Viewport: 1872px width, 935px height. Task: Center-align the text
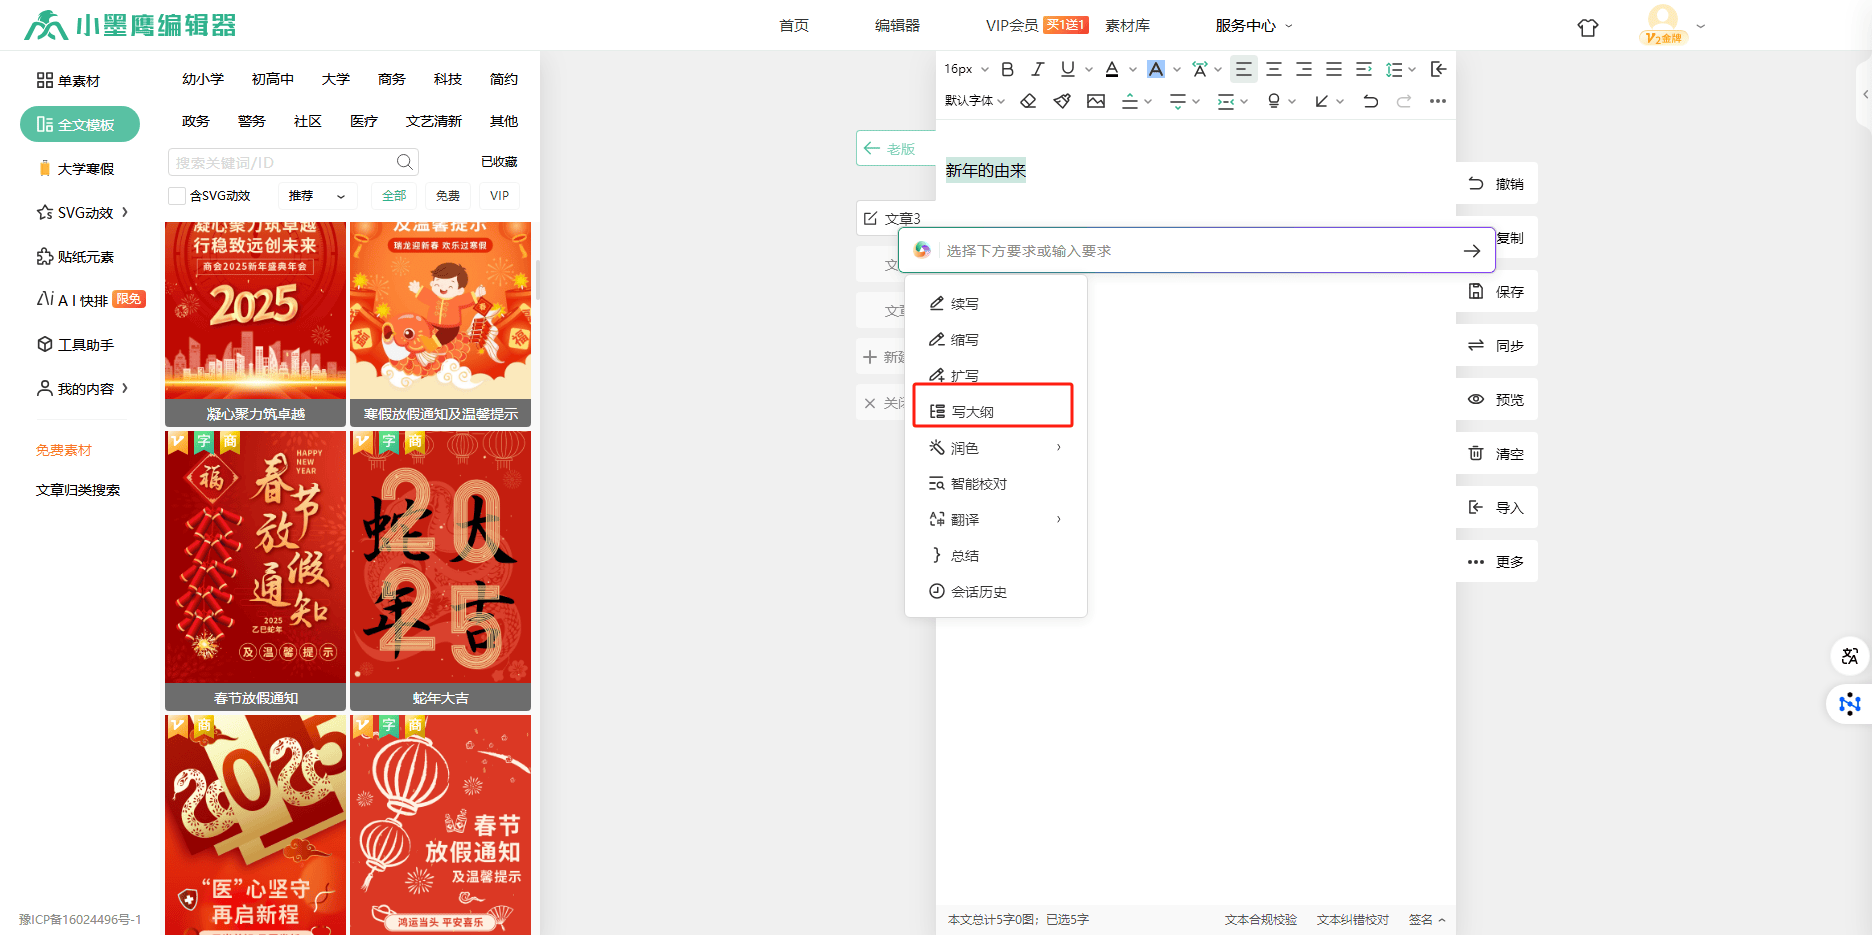pos(1274,69)
